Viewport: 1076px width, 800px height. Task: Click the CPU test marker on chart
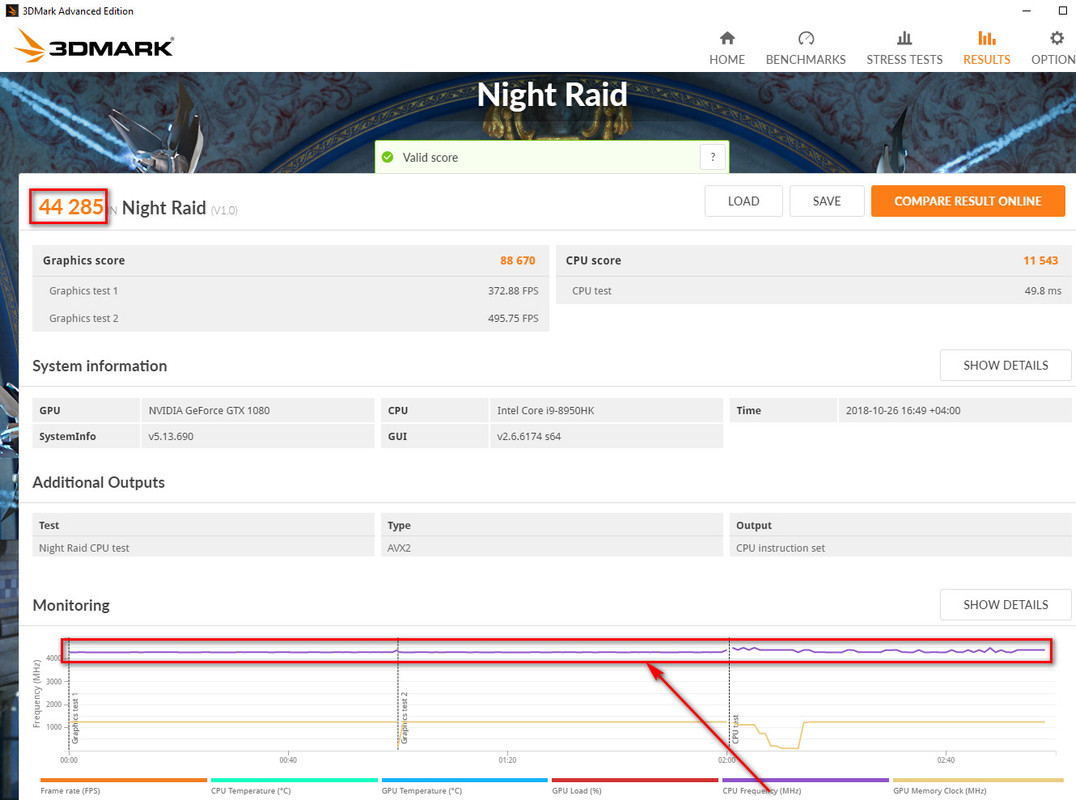coord(735,729)
